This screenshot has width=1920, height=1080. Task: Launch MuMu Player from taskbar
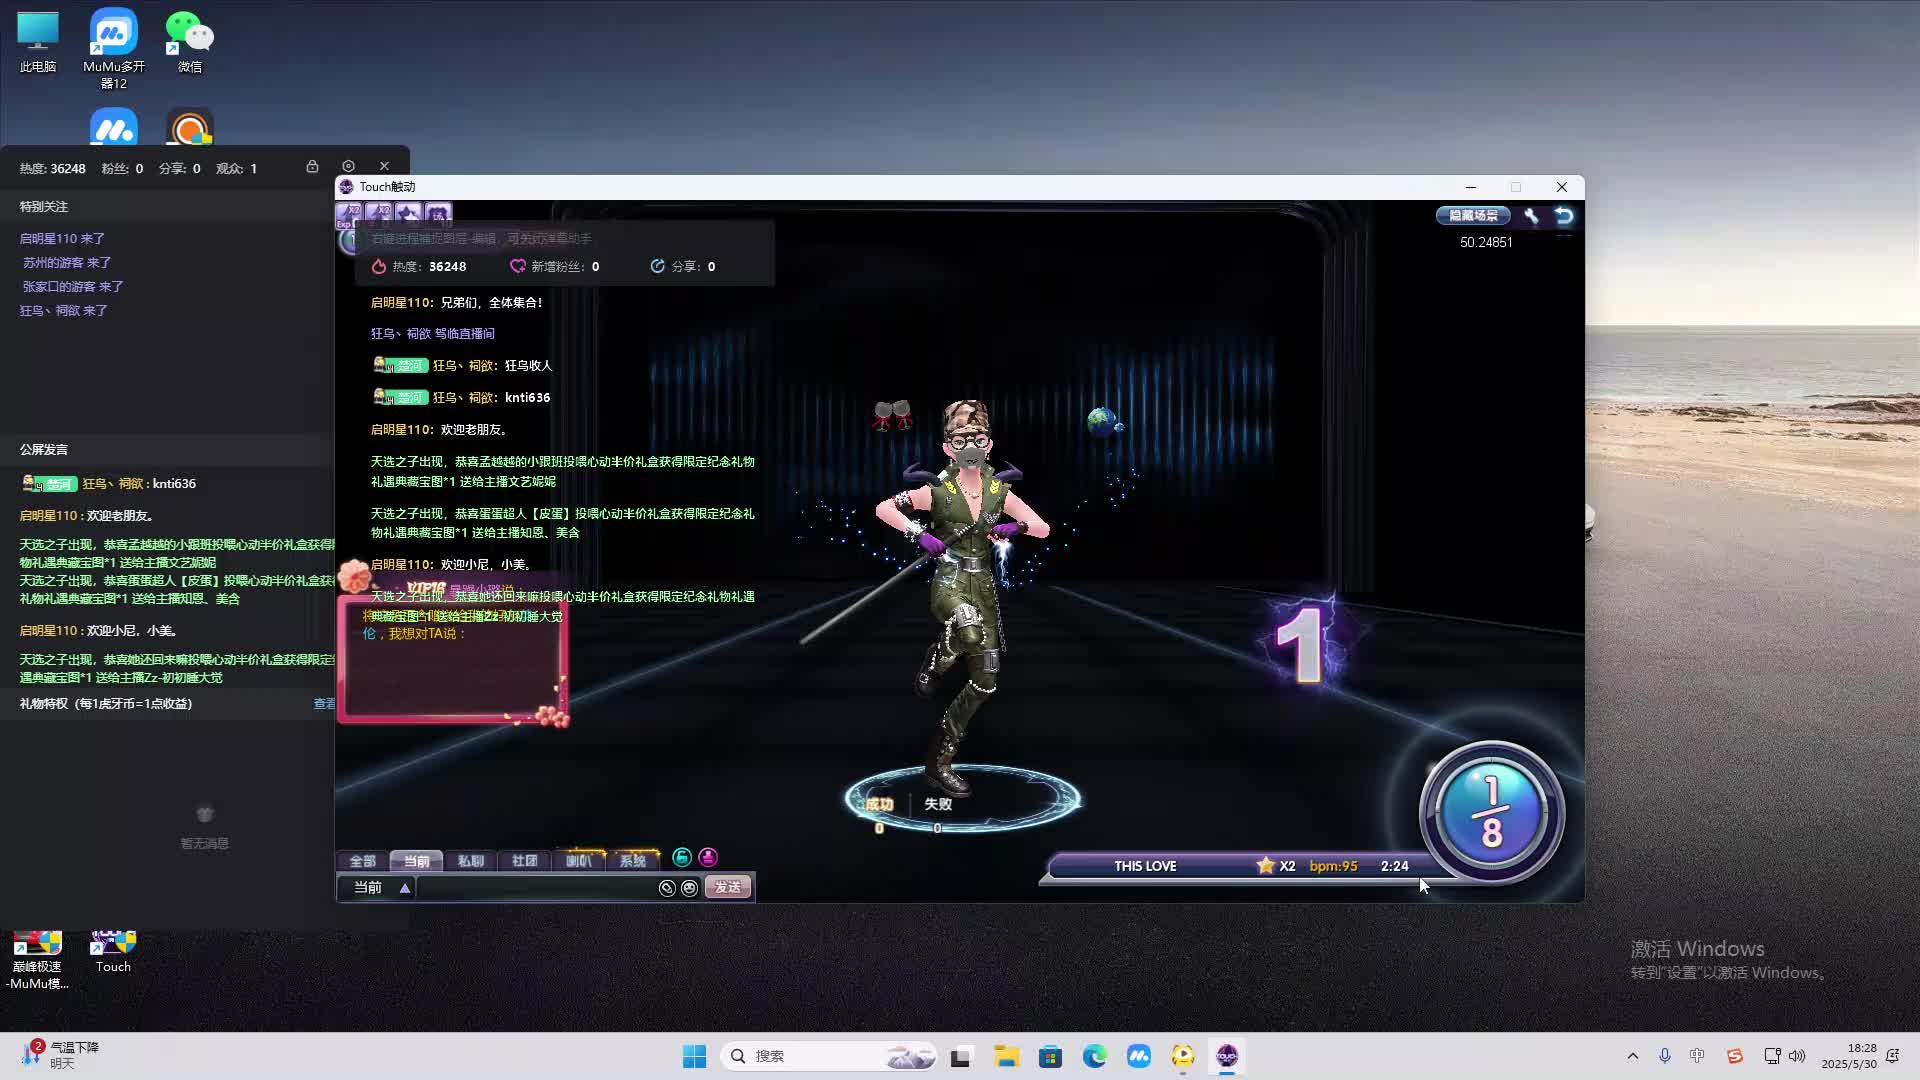pos(1139,1056)
